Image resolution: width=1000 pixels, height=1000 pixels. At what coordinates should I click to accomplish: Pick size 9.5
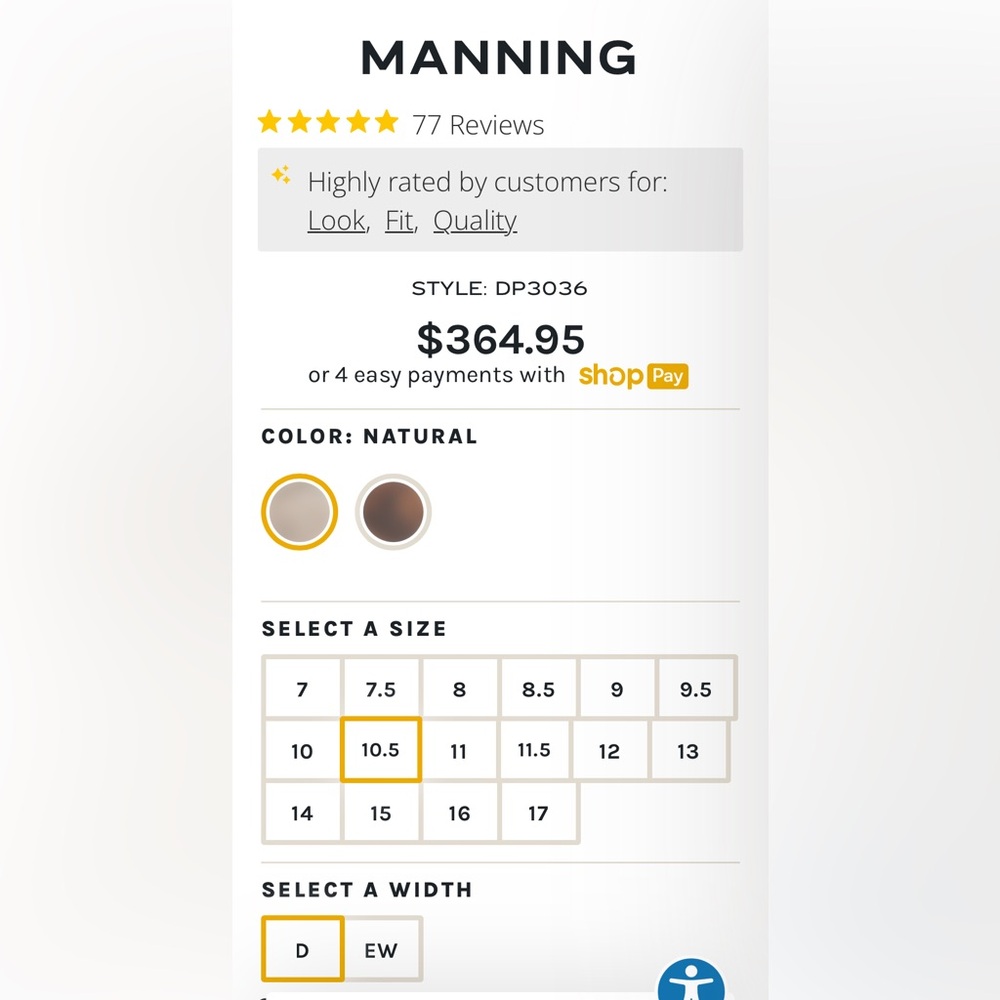(x=695, y=689)
